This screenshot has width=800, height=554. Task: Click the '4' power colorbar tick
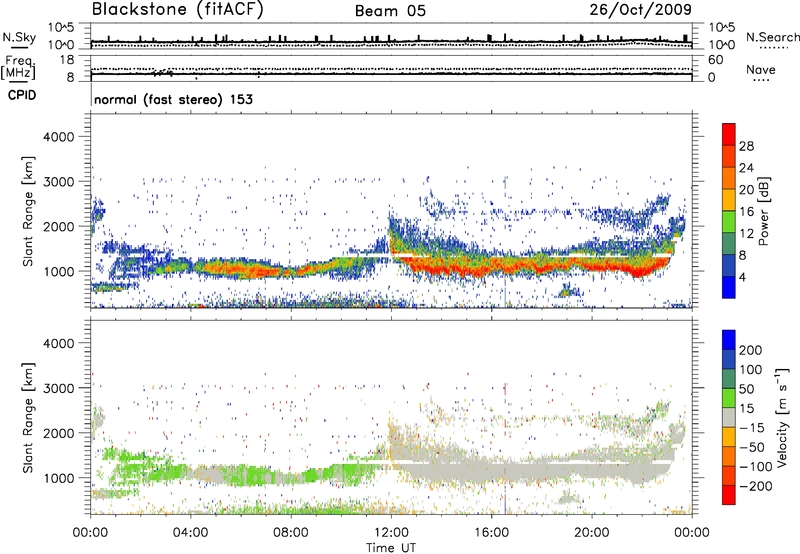742,277
